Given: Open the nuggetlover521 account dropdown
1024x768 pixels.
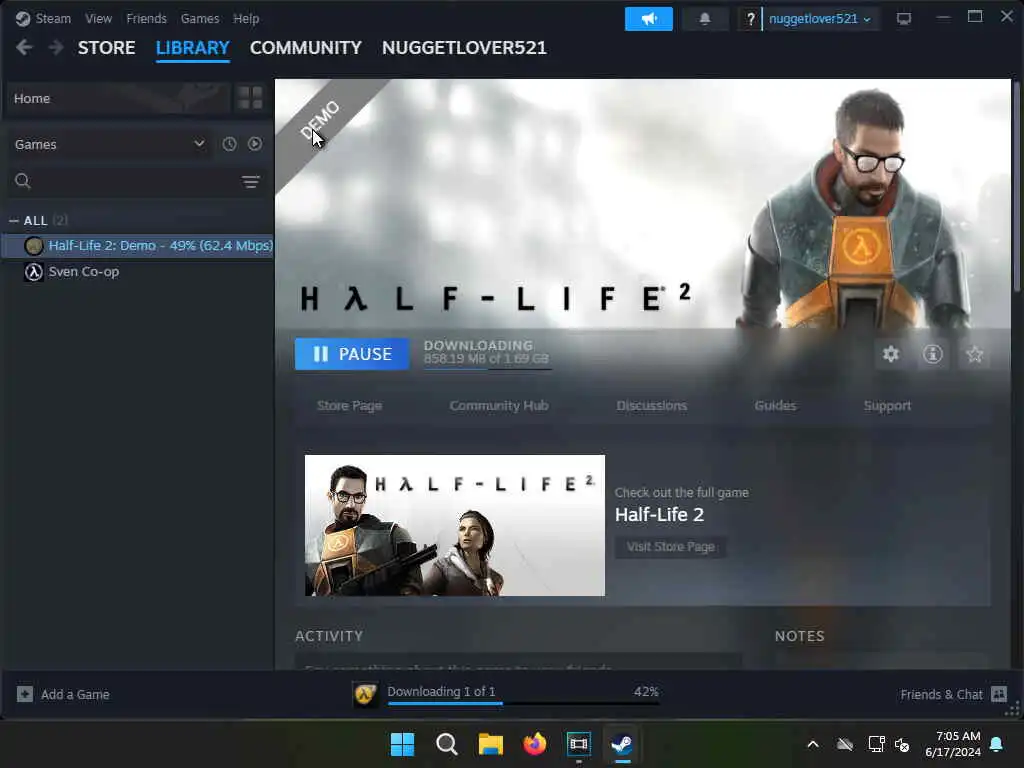Looking at the screenshot, I should click(x=821, y=19).
